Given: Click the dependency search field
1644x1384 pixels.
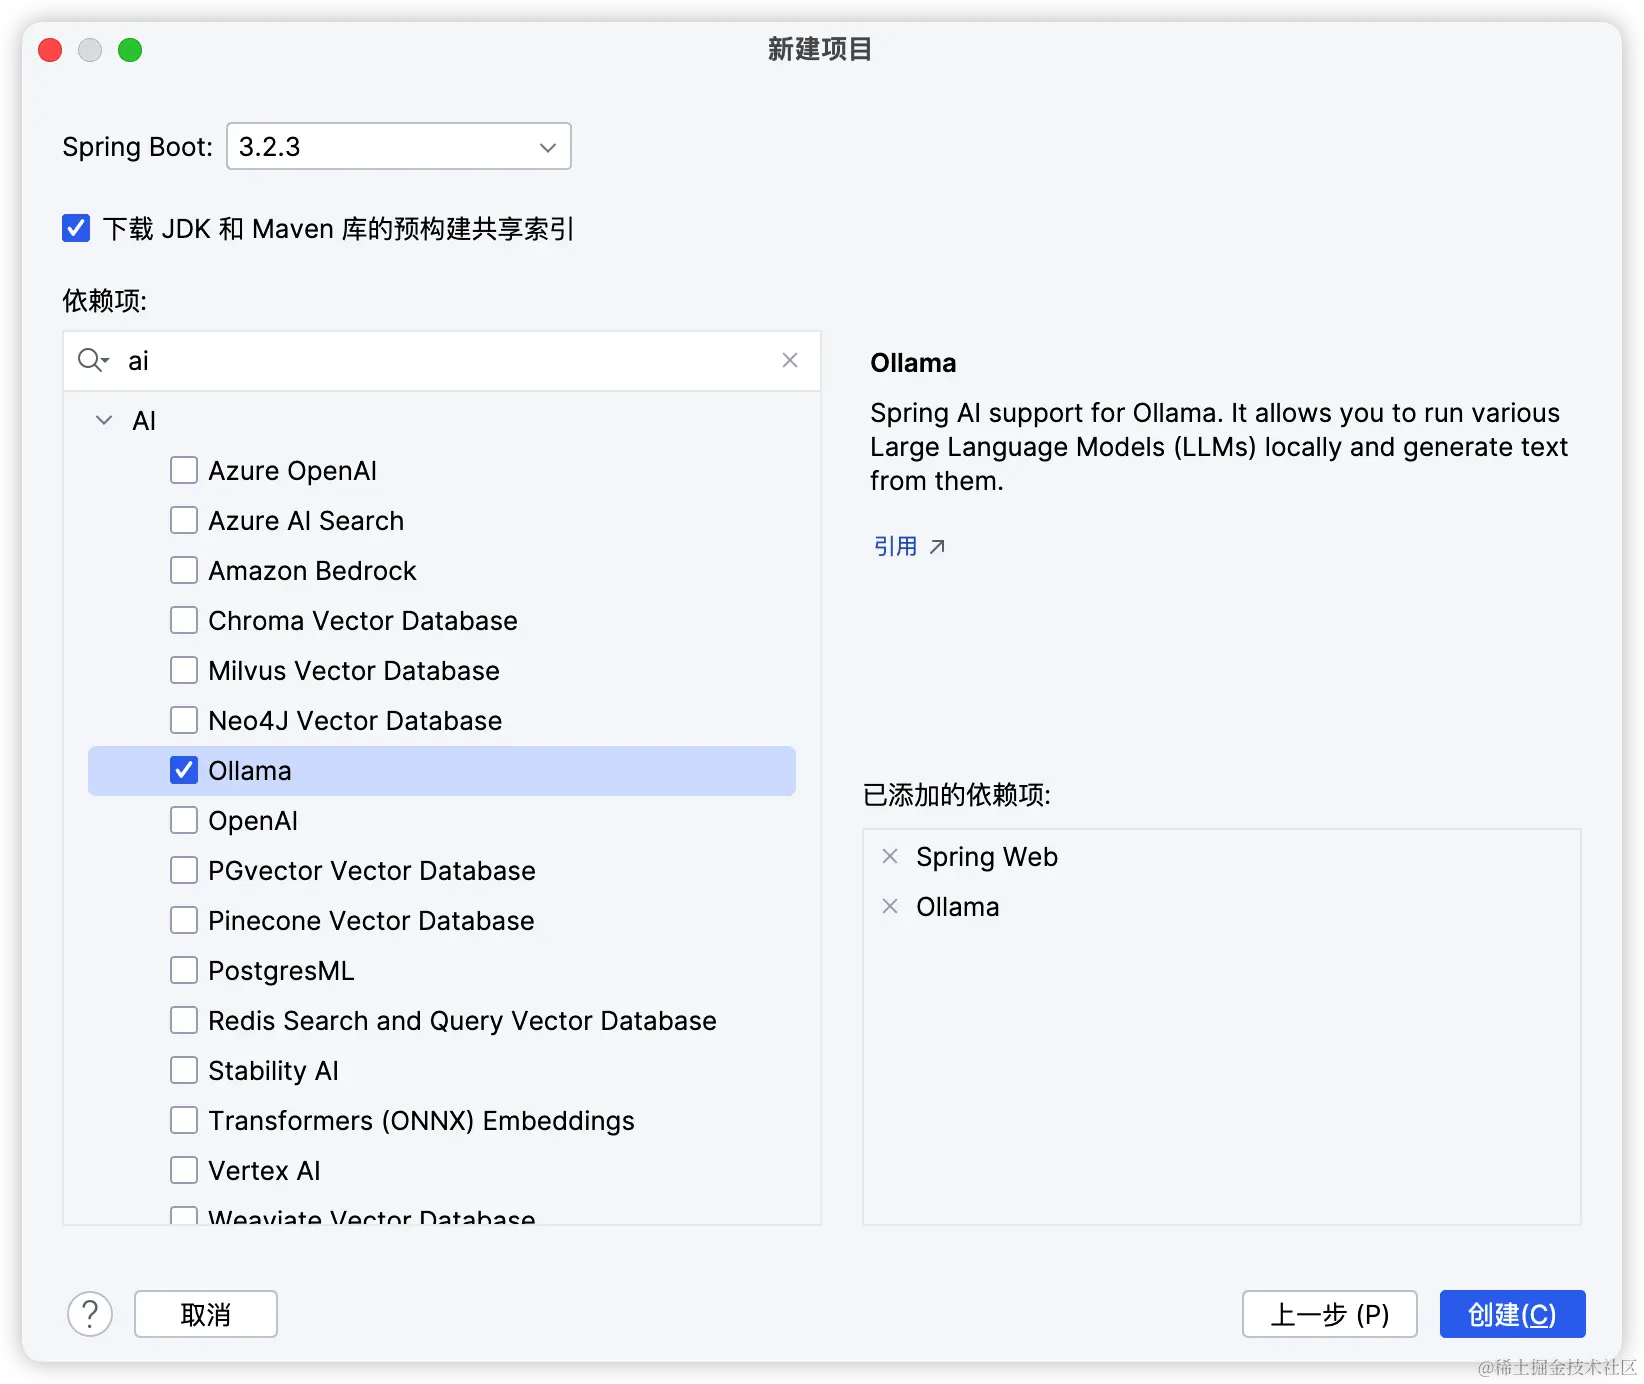Looking at the screenshot, I should click(442, 361).
